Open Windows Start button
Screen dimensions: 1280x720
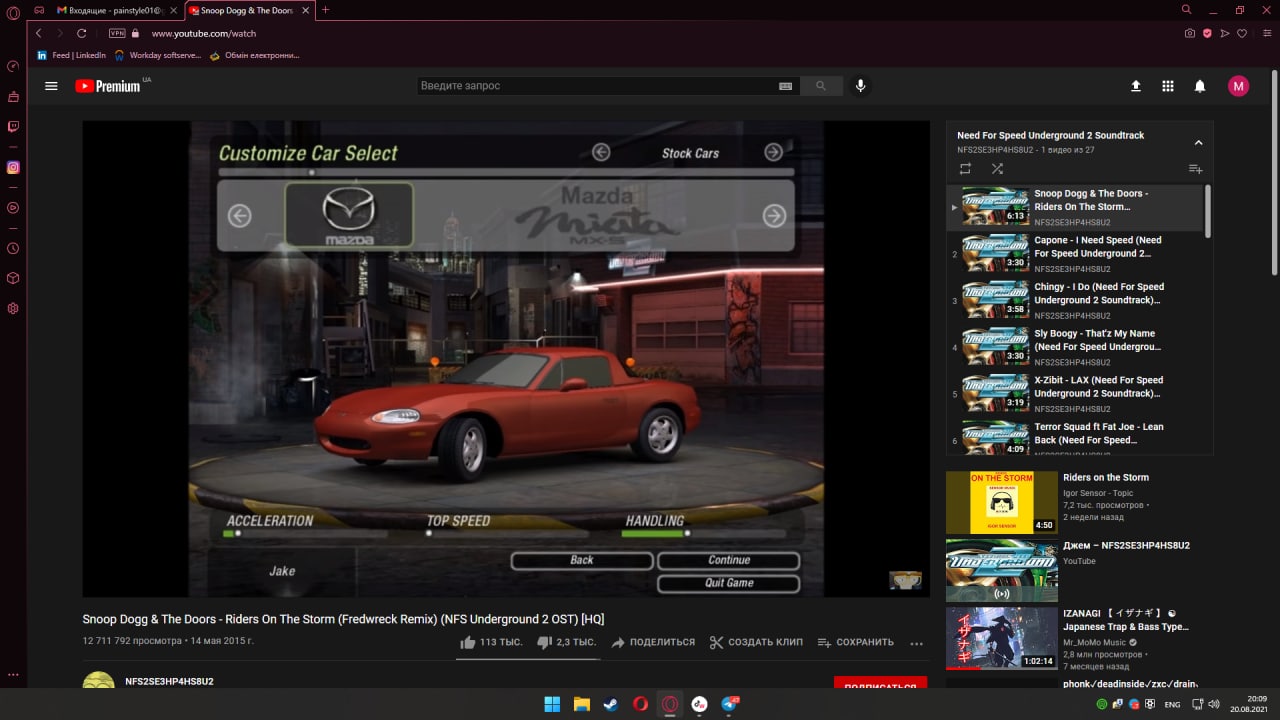pos(552,704)
